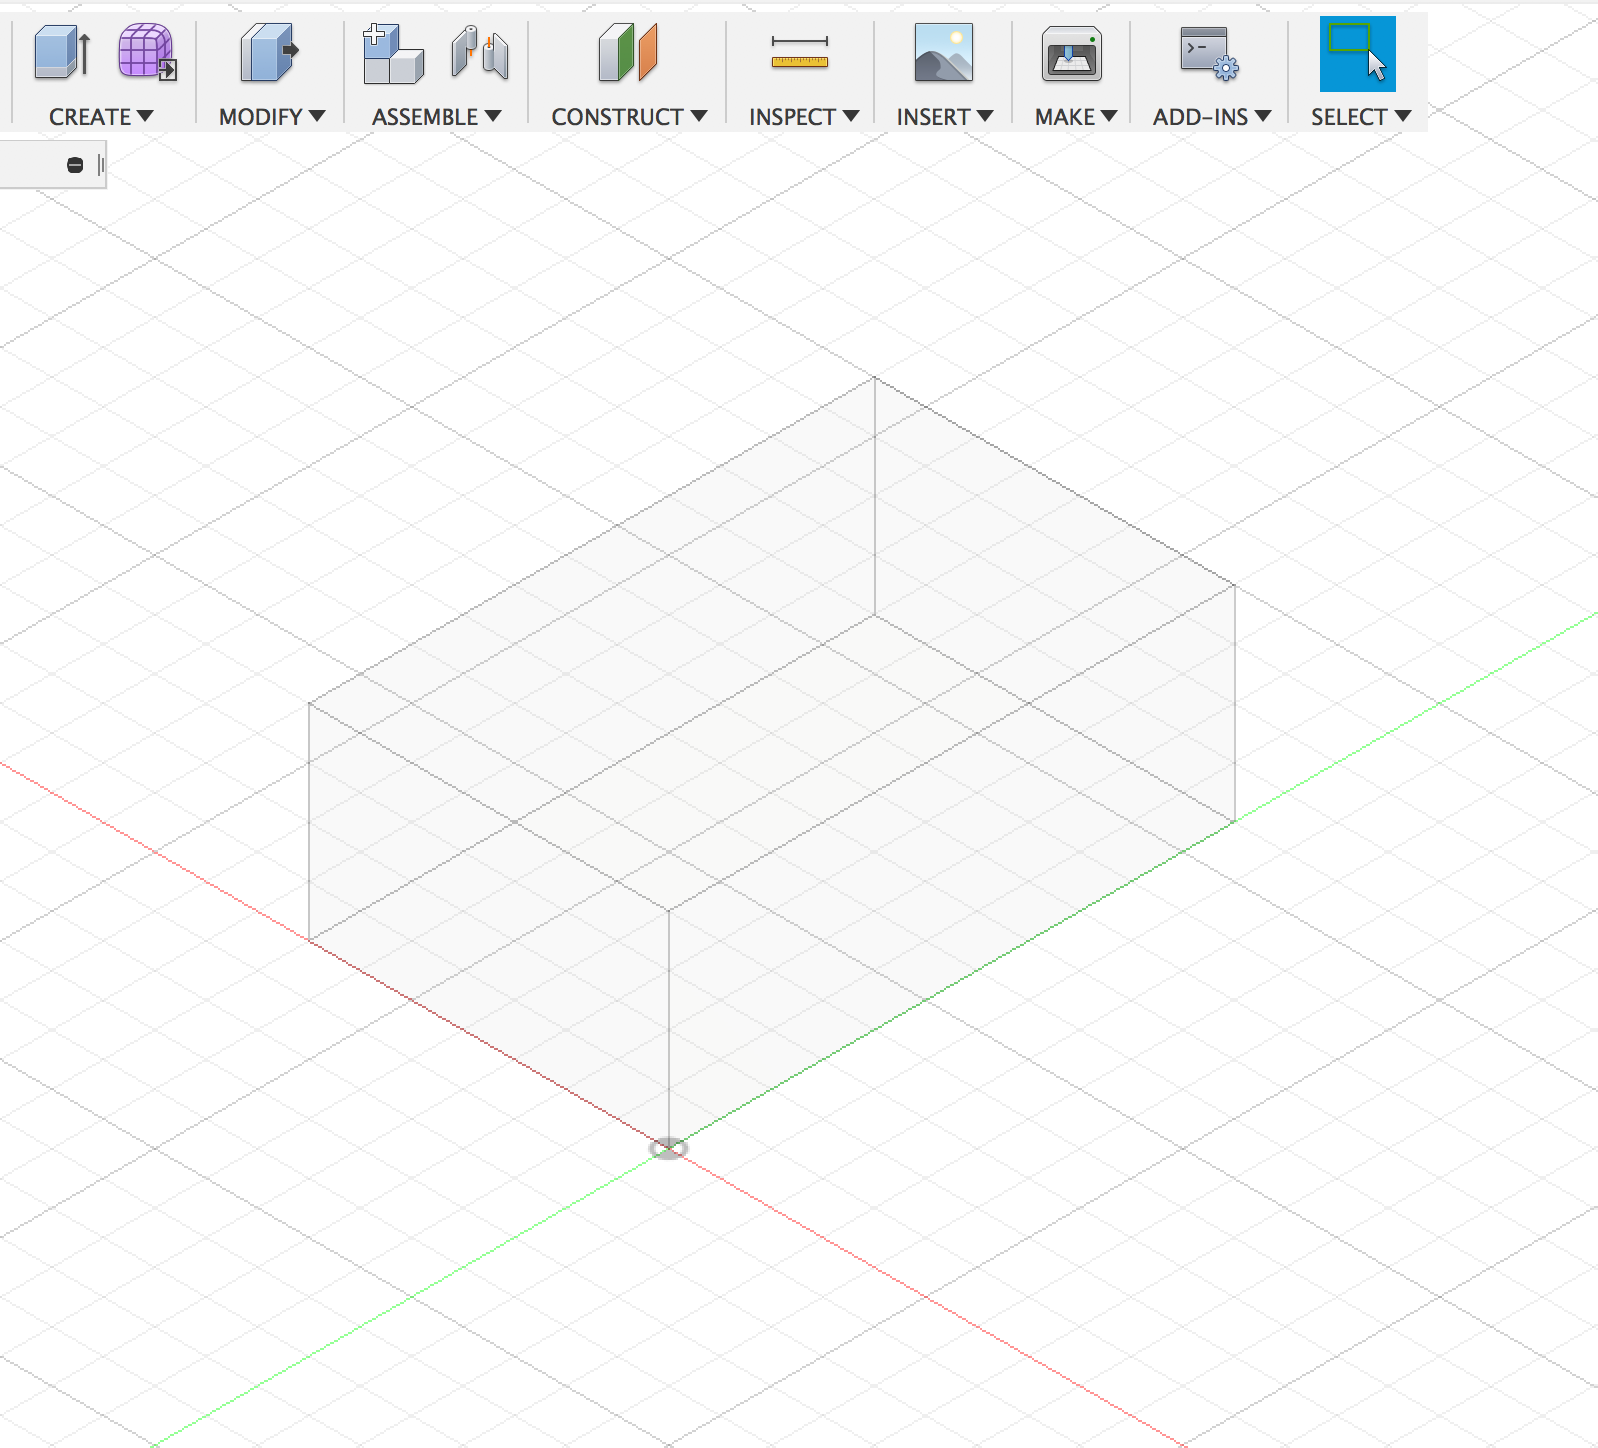
Task: Open the MODIFY dropdown menu
Action: [272, 117]
